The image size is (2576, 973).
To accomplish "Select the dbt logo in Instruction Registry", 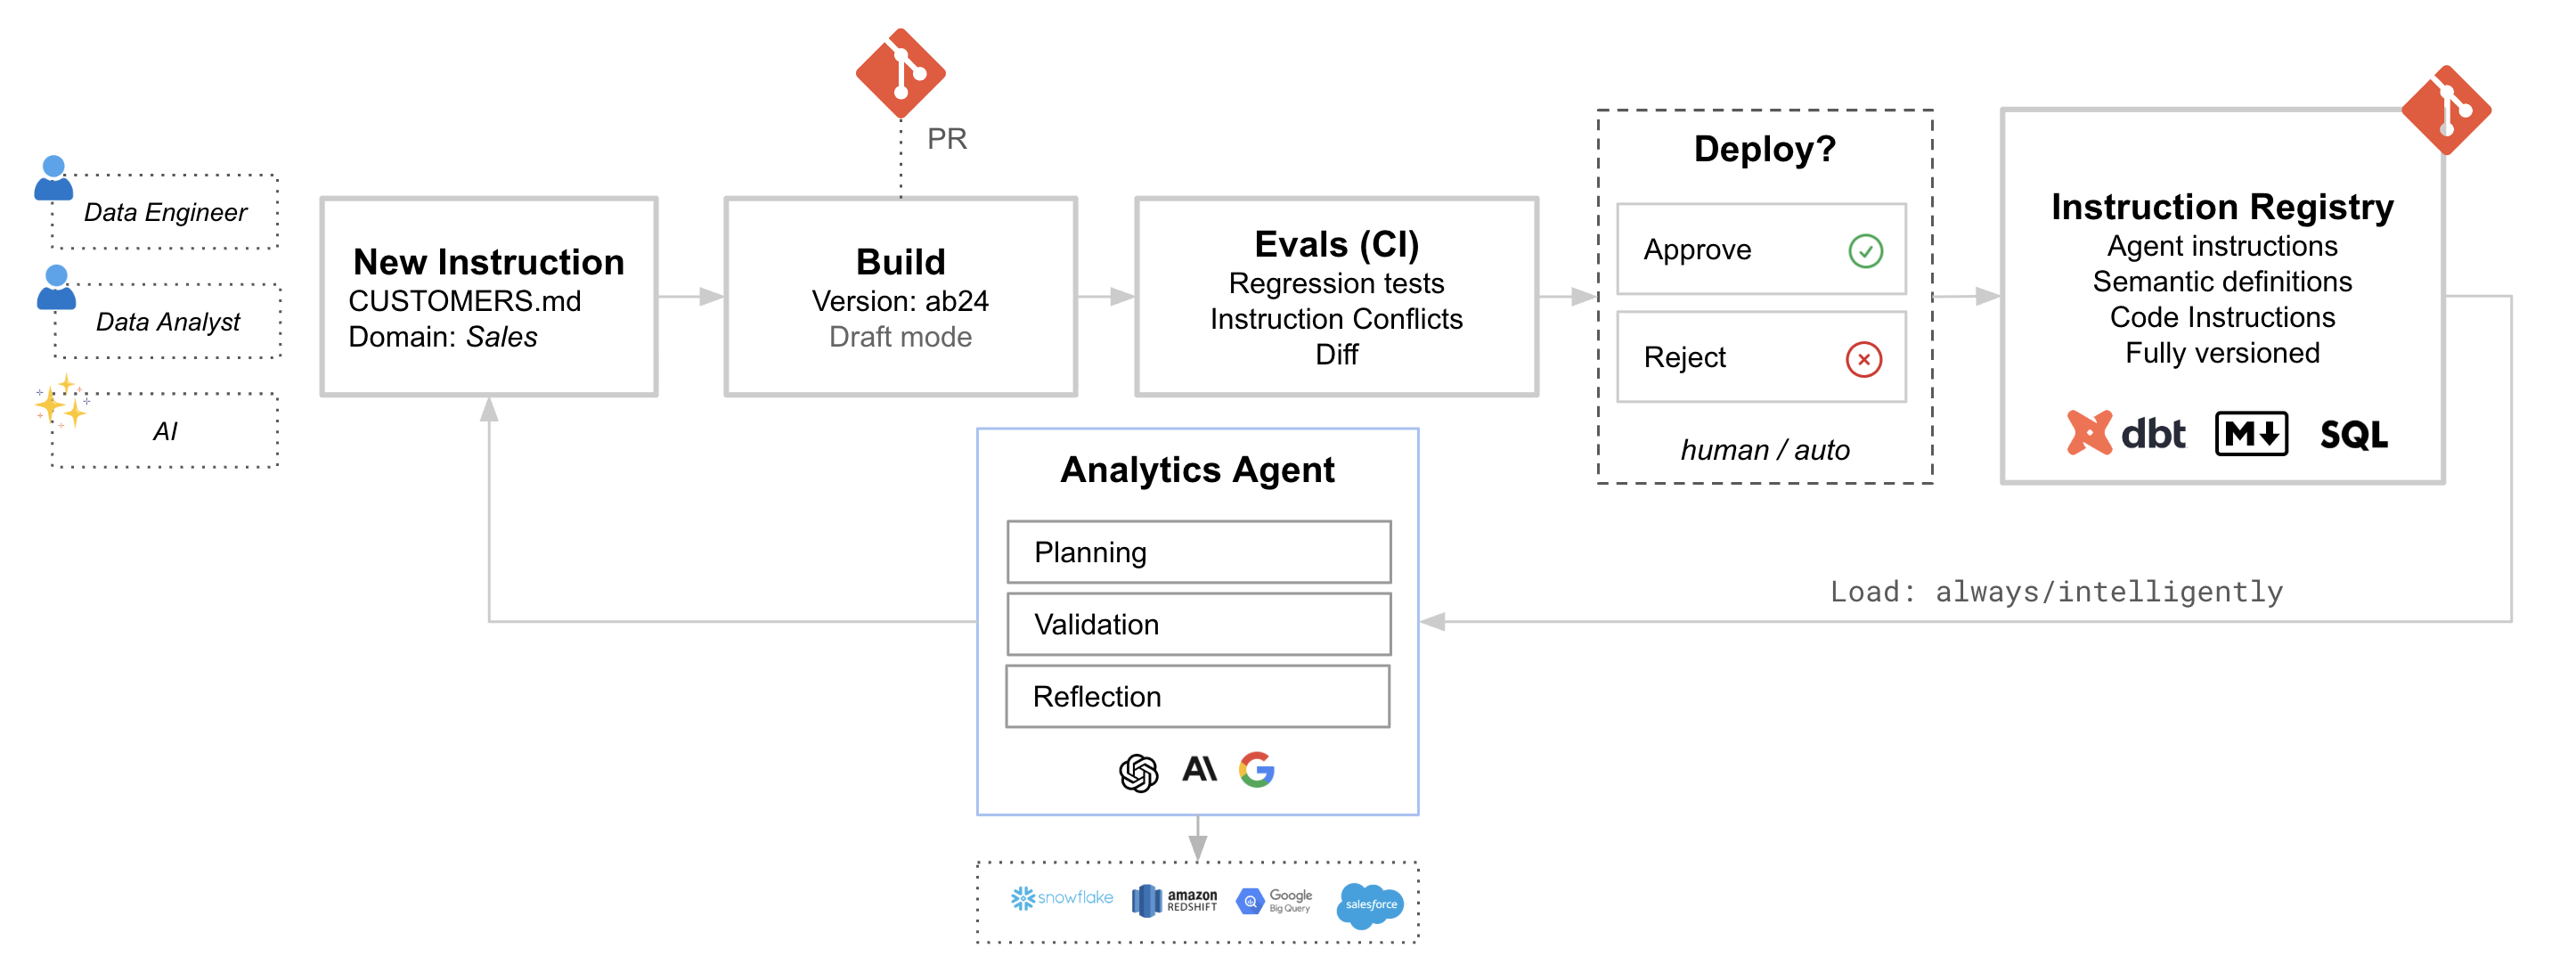I will coord(2127,433).
